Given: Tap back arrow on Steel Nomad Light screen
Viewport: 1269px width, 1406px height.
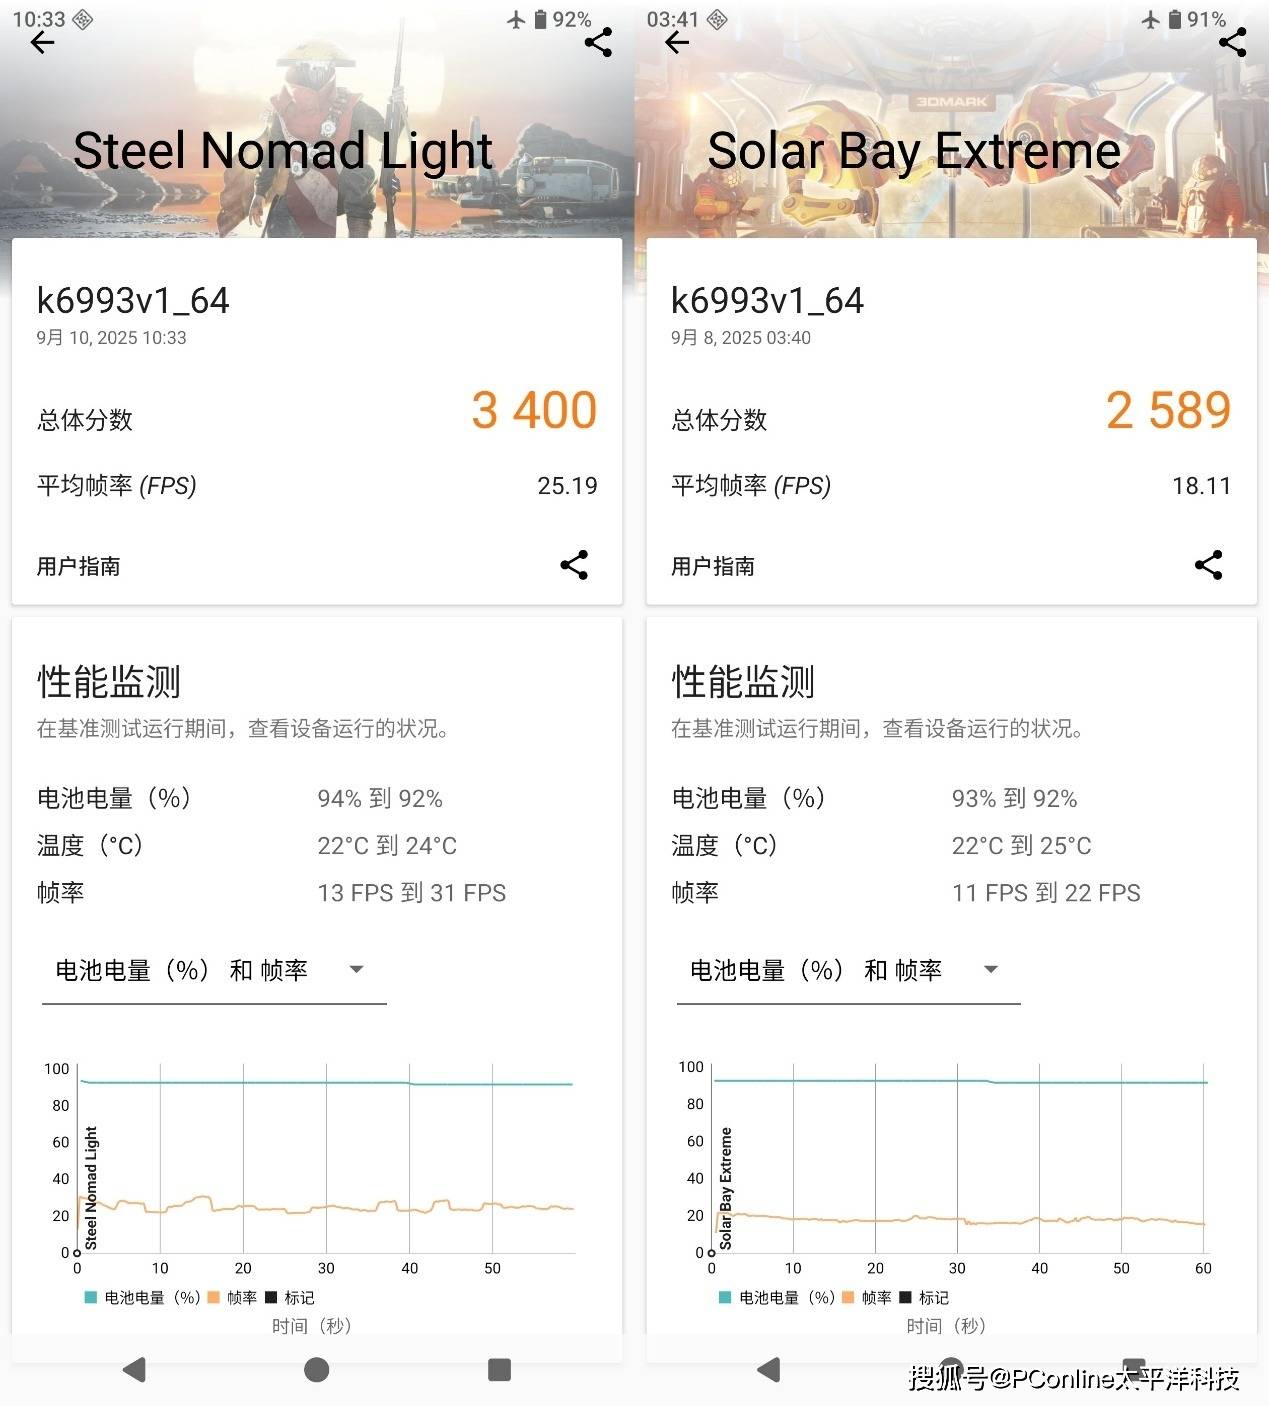Looking at the screenshot, I should 42,42.
